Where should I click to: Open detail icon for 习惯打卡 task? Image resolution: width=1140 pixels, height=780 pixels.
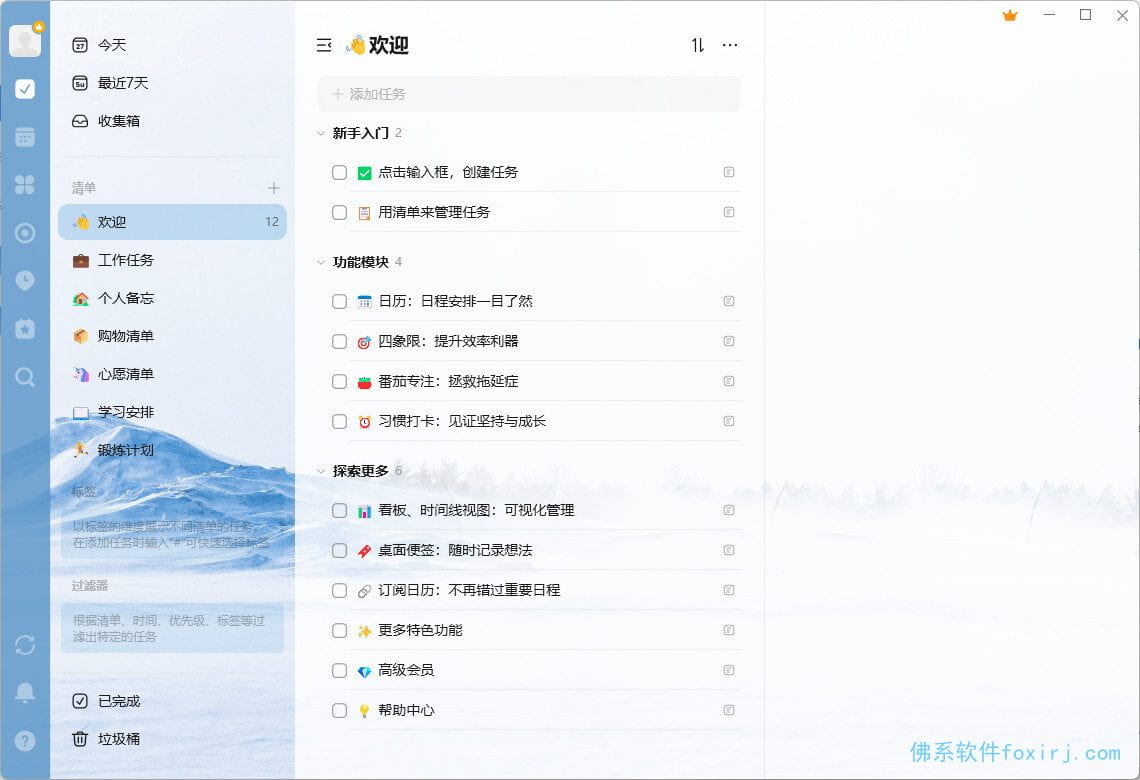click(728, 421)
